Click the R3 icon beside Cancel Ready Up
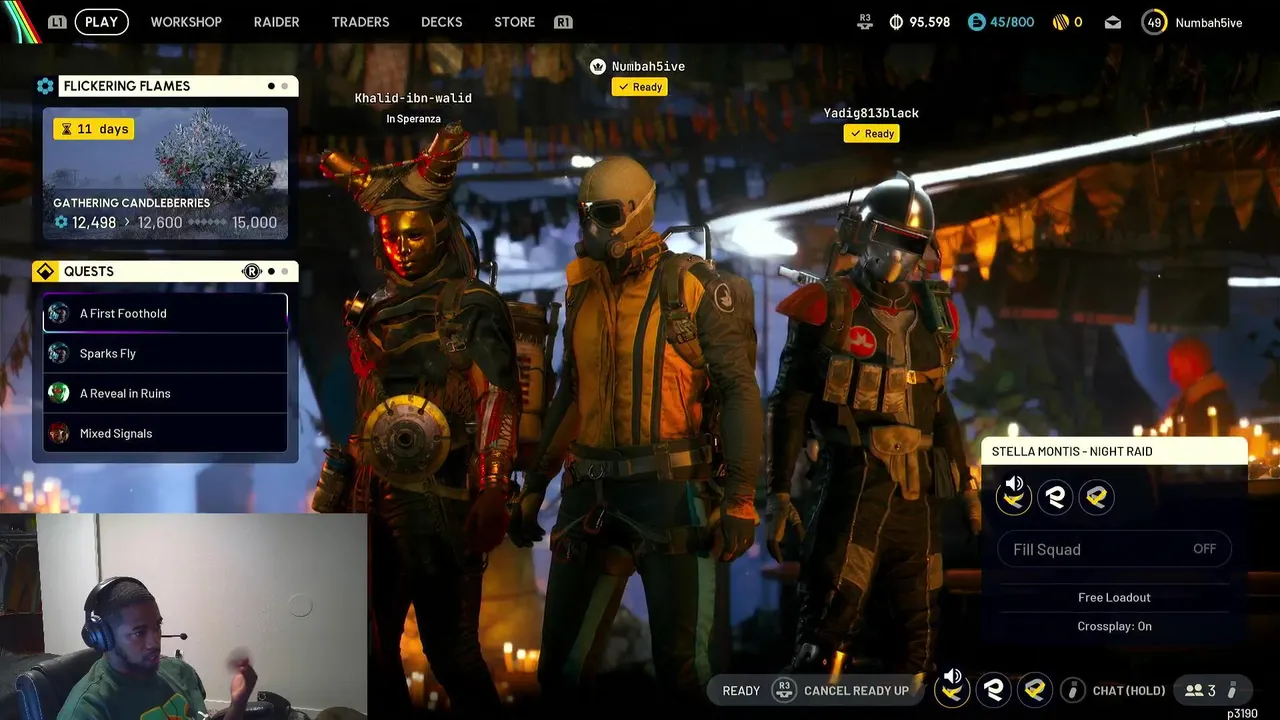This screenshot has width=1280, height=720. tap(785, 690)
